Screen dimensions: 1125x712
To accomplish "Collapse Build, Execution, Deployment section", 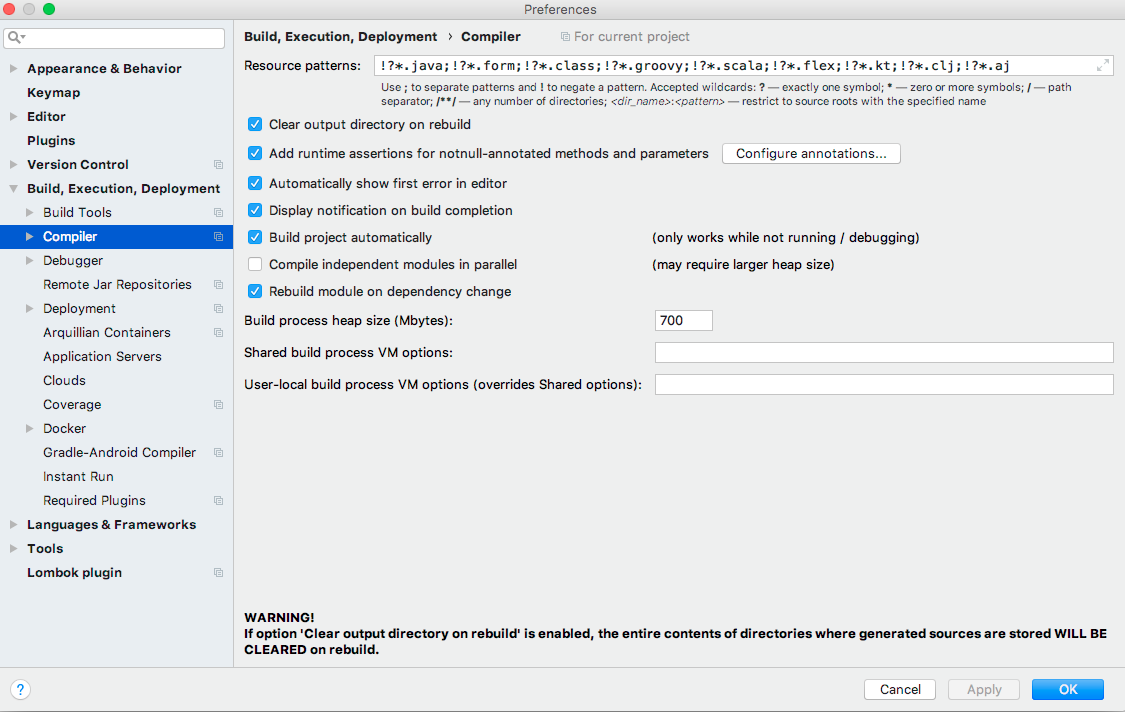I will pos(13,189).
